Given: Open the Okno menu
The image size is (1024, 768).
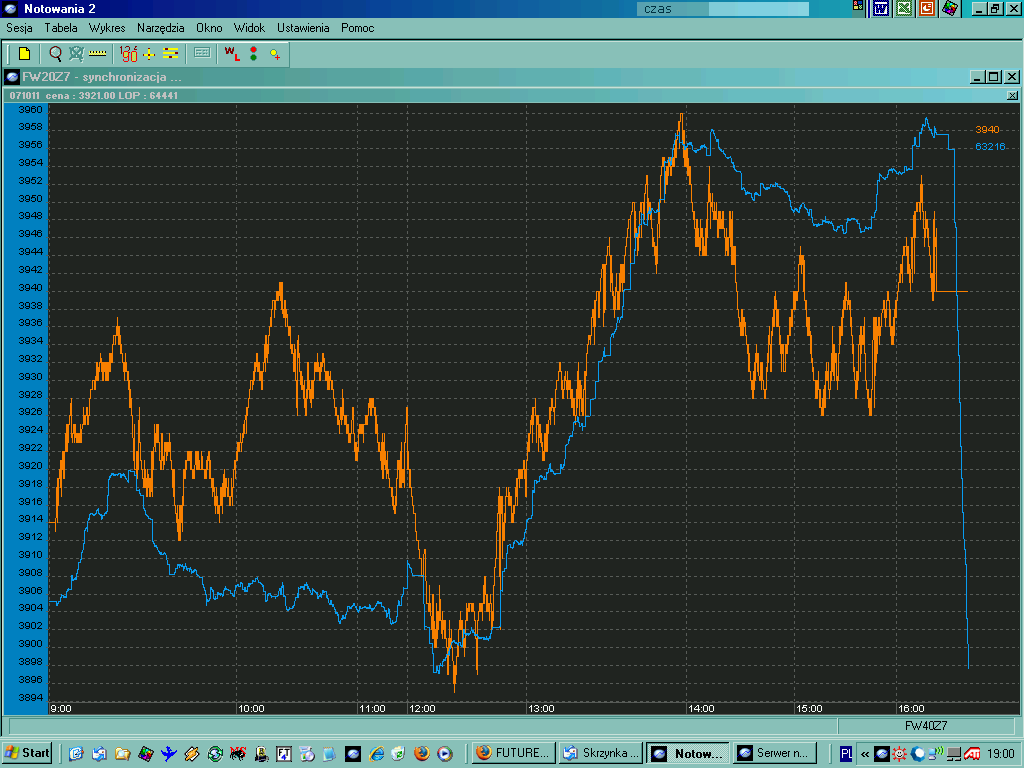Looking at the screenshot, I should point(210,28).
